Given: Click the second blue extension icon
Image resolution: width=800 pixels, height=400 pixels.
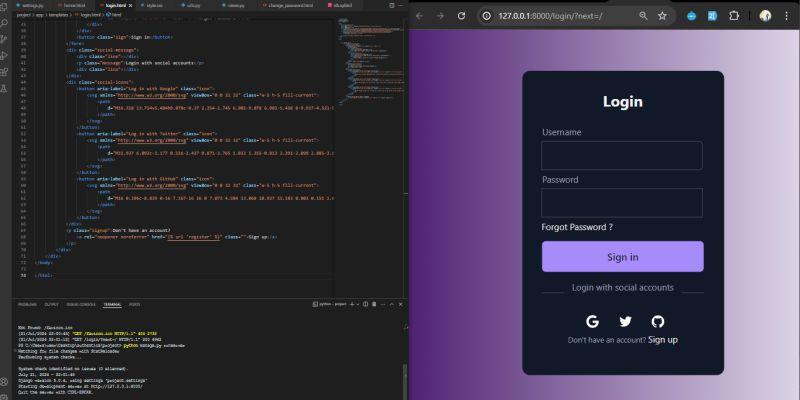Looking at the screenshot, I should pos(712,16).
